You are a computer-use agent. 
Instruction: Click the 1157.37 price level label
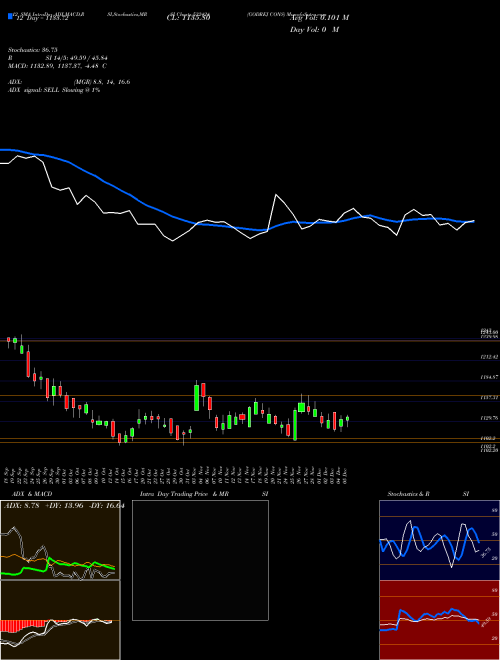pos(489,397)
